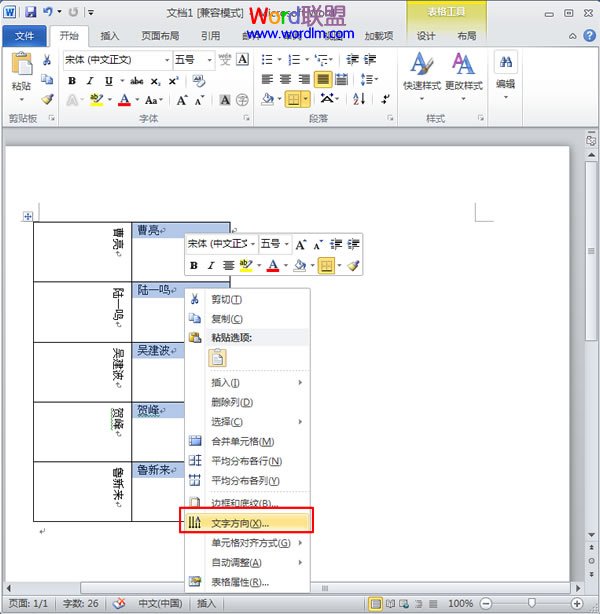Open the line spacing dropdown
The image size is (600, 614).
[369, 79]
